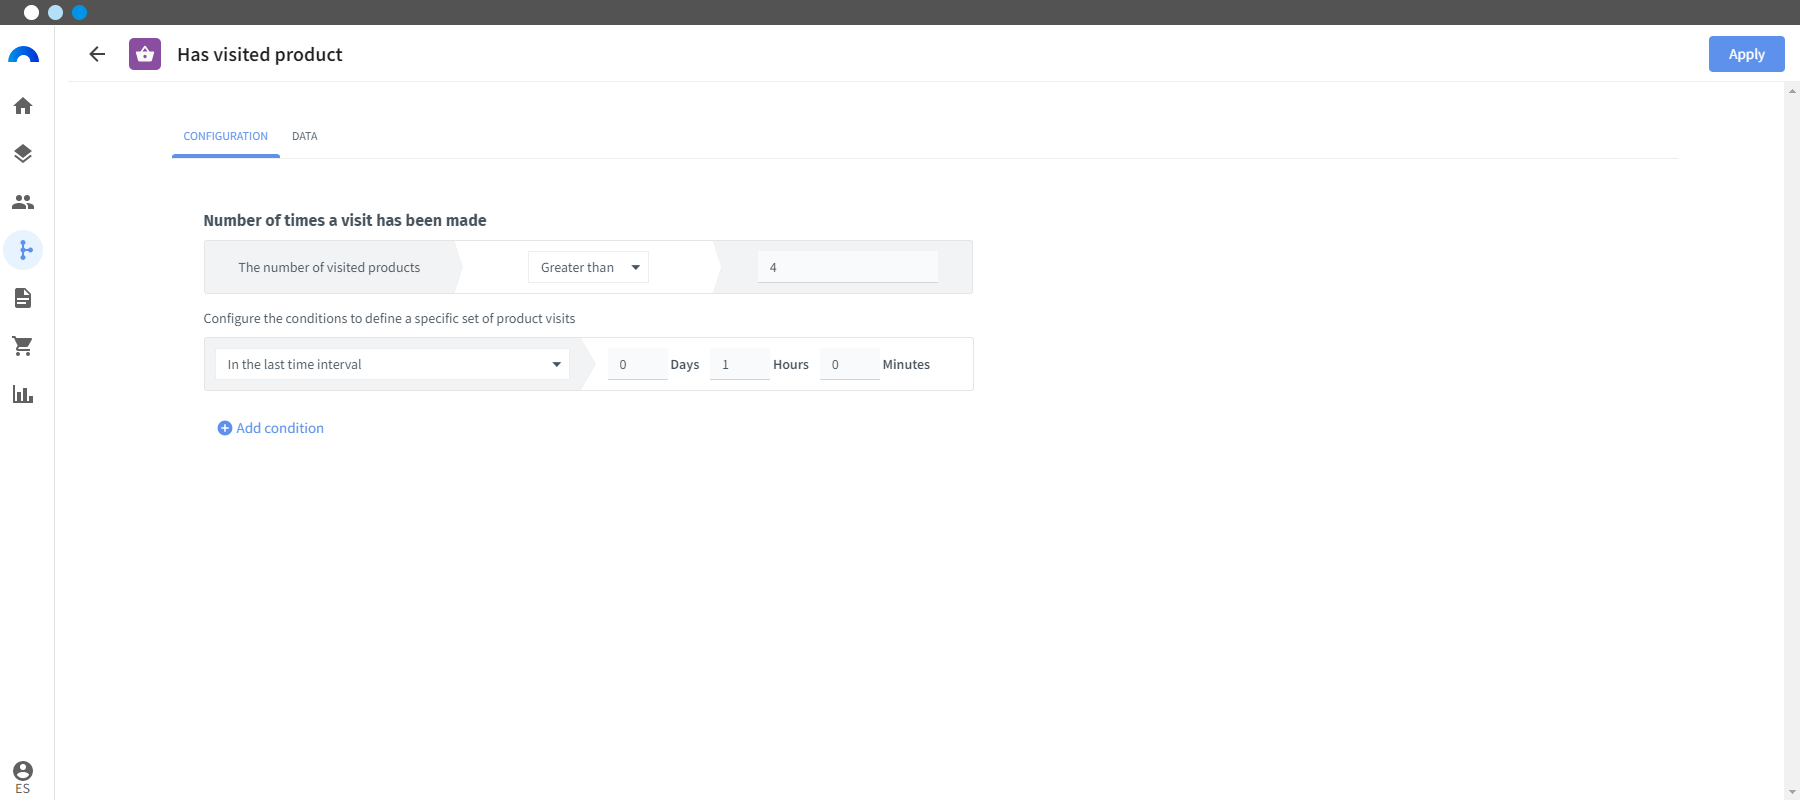Click the Hours input field
This screenshot has width=1800, height=800.
[740, 364]
